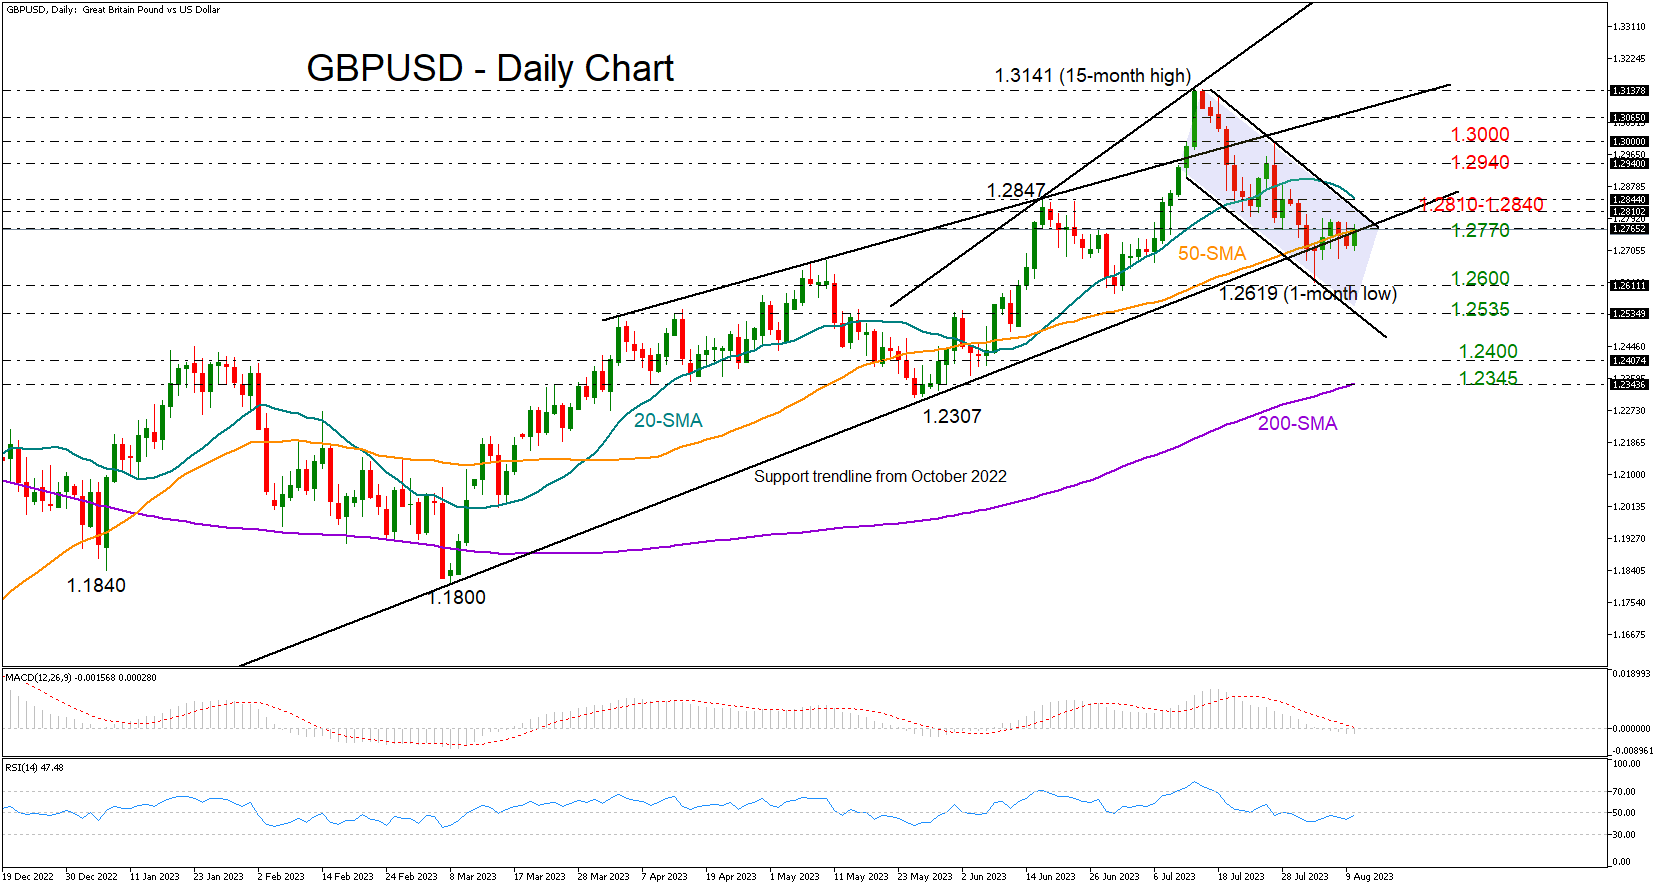1660x888 pixels.
Task: Click the green 1.2770 level label
Action: 1480,231
